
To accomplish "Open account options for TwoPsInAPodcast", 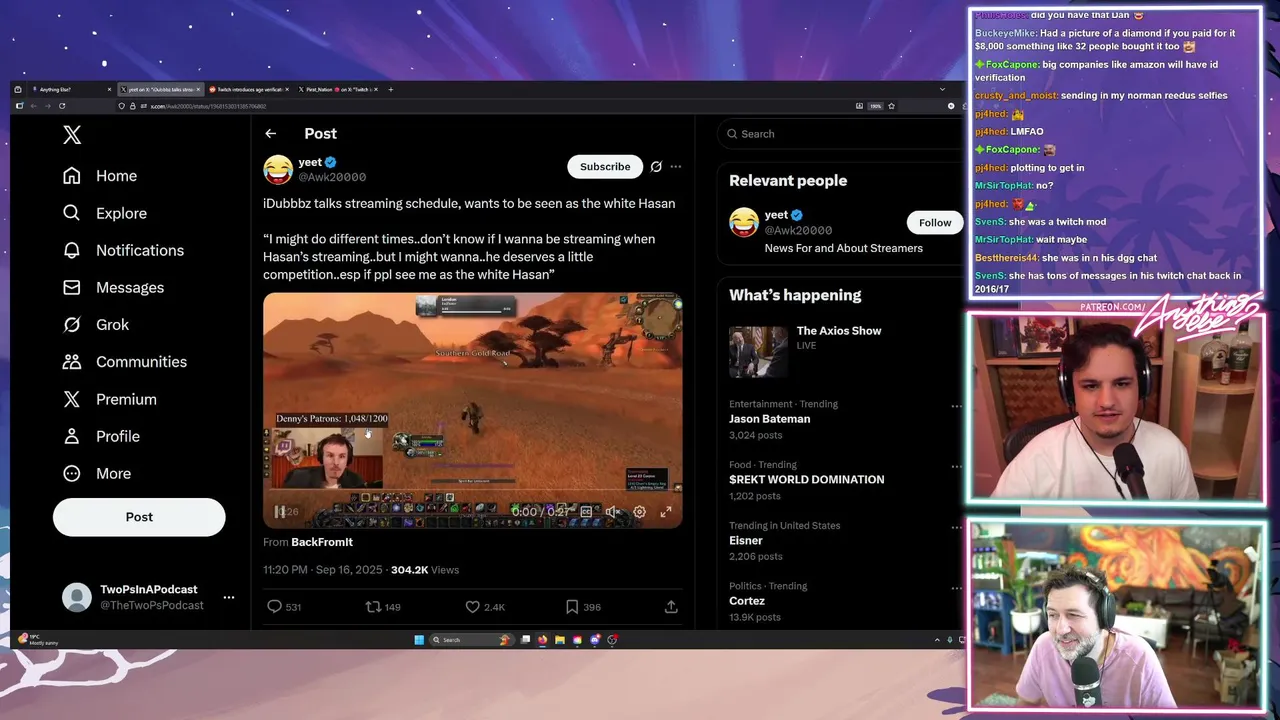I will pyautogui.click(x=229, y=597).
